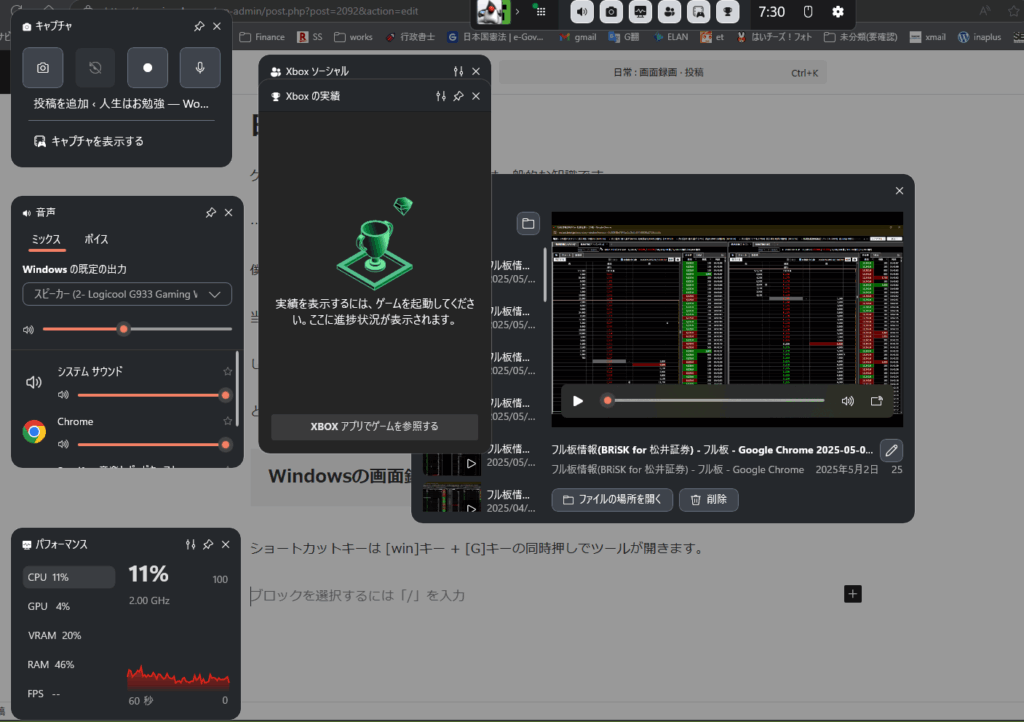Expand the chevron next to the game icon in top bar
The height and width of the screenshot is (722, 1024).
(517, 12)
